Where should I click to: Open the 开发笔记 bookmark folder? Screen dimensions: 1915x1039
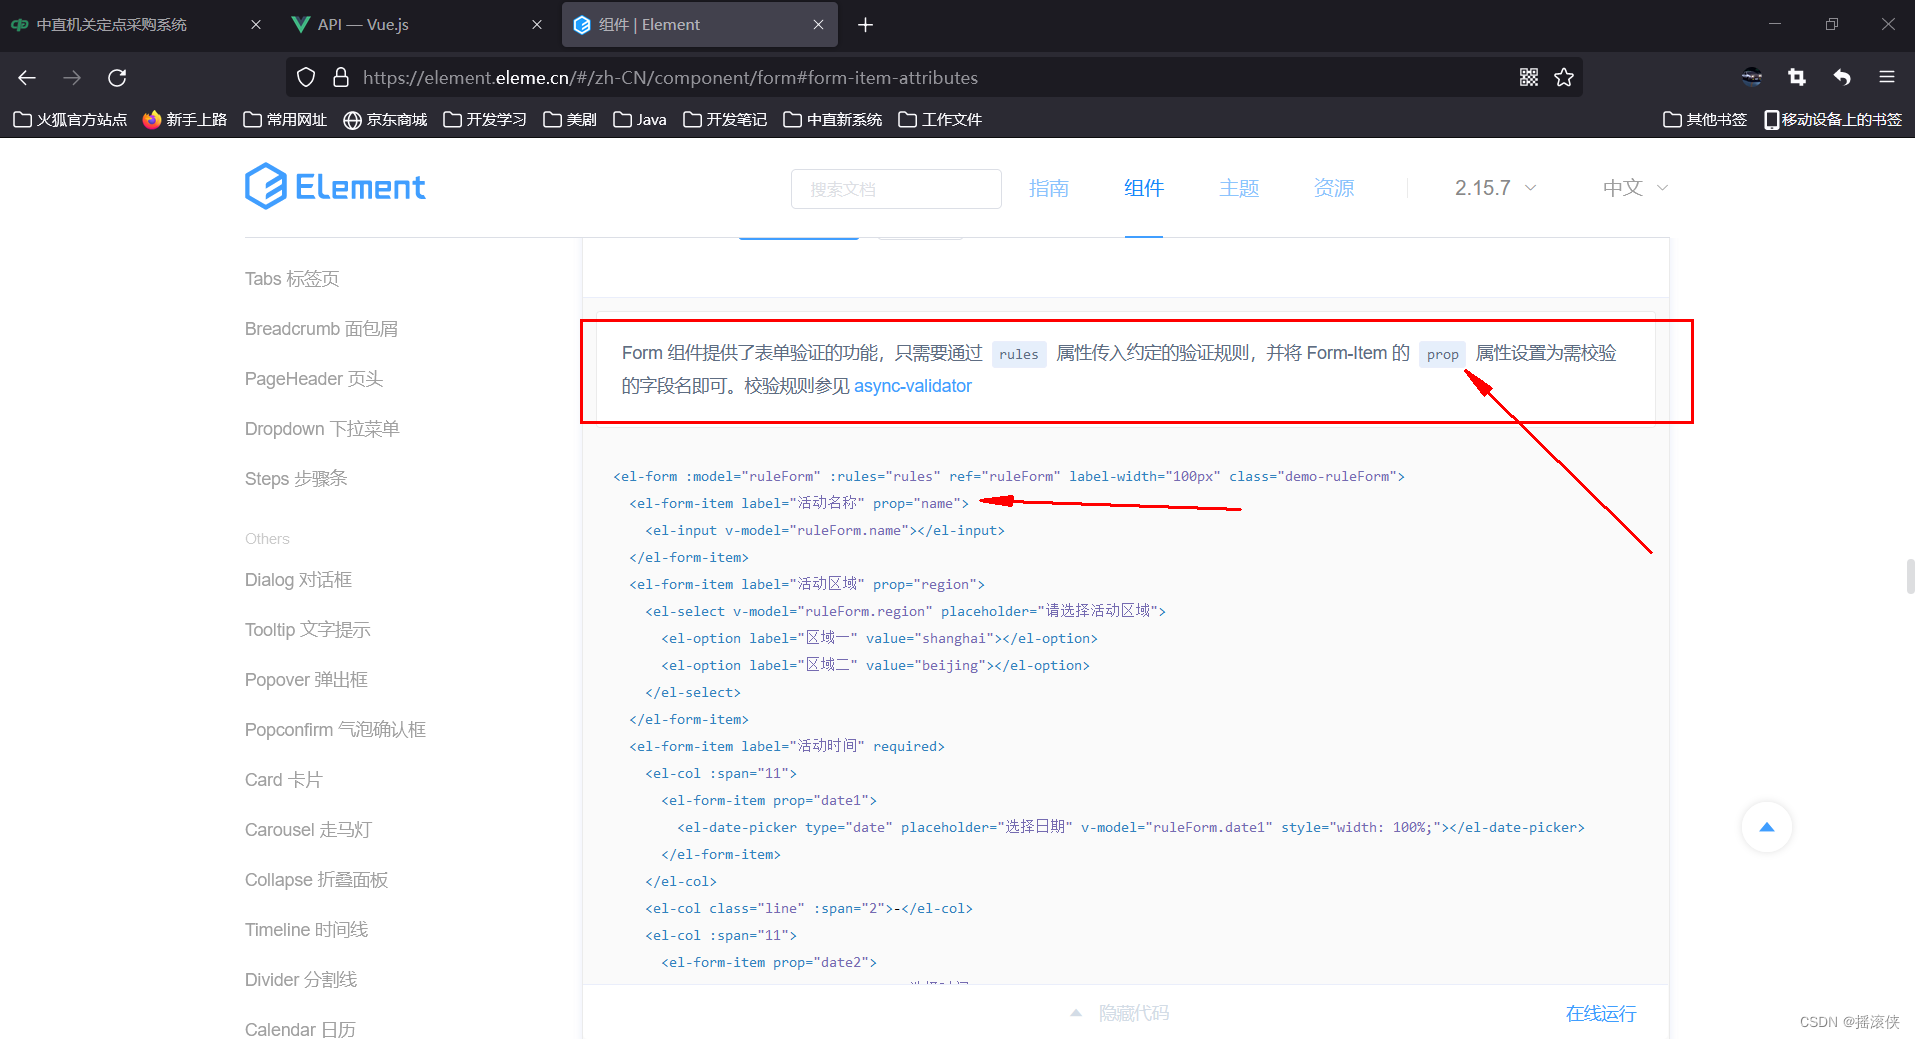(x=725, y=119)
